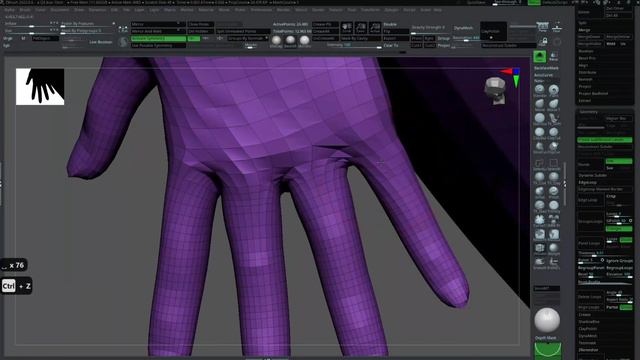Image resolution: width=640 pixels, height=360 pixels.
Task: Click the Higher Res button
Action: (x=618, y=118)
